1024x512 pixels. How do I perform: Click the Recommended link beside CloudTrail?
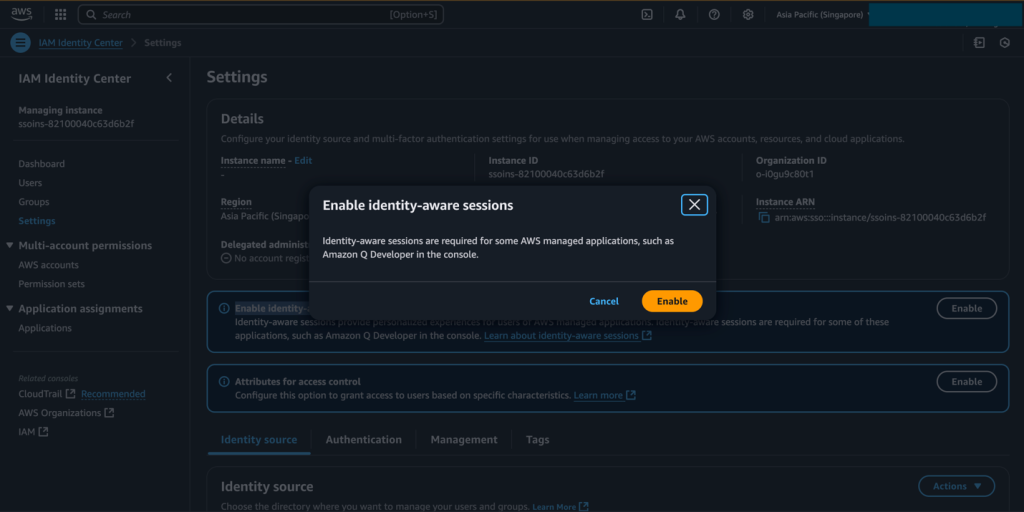(113, 394)
